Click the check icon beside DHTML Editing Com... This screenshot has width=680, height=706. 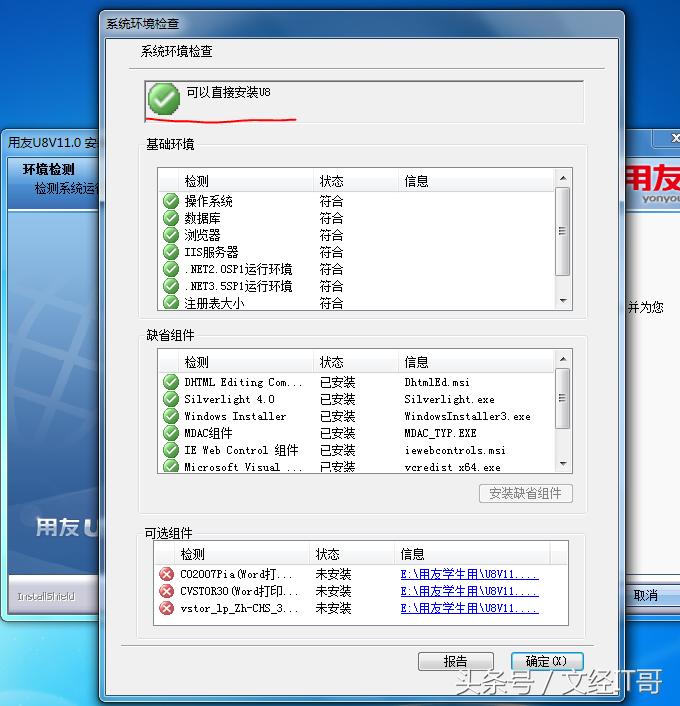171,382
